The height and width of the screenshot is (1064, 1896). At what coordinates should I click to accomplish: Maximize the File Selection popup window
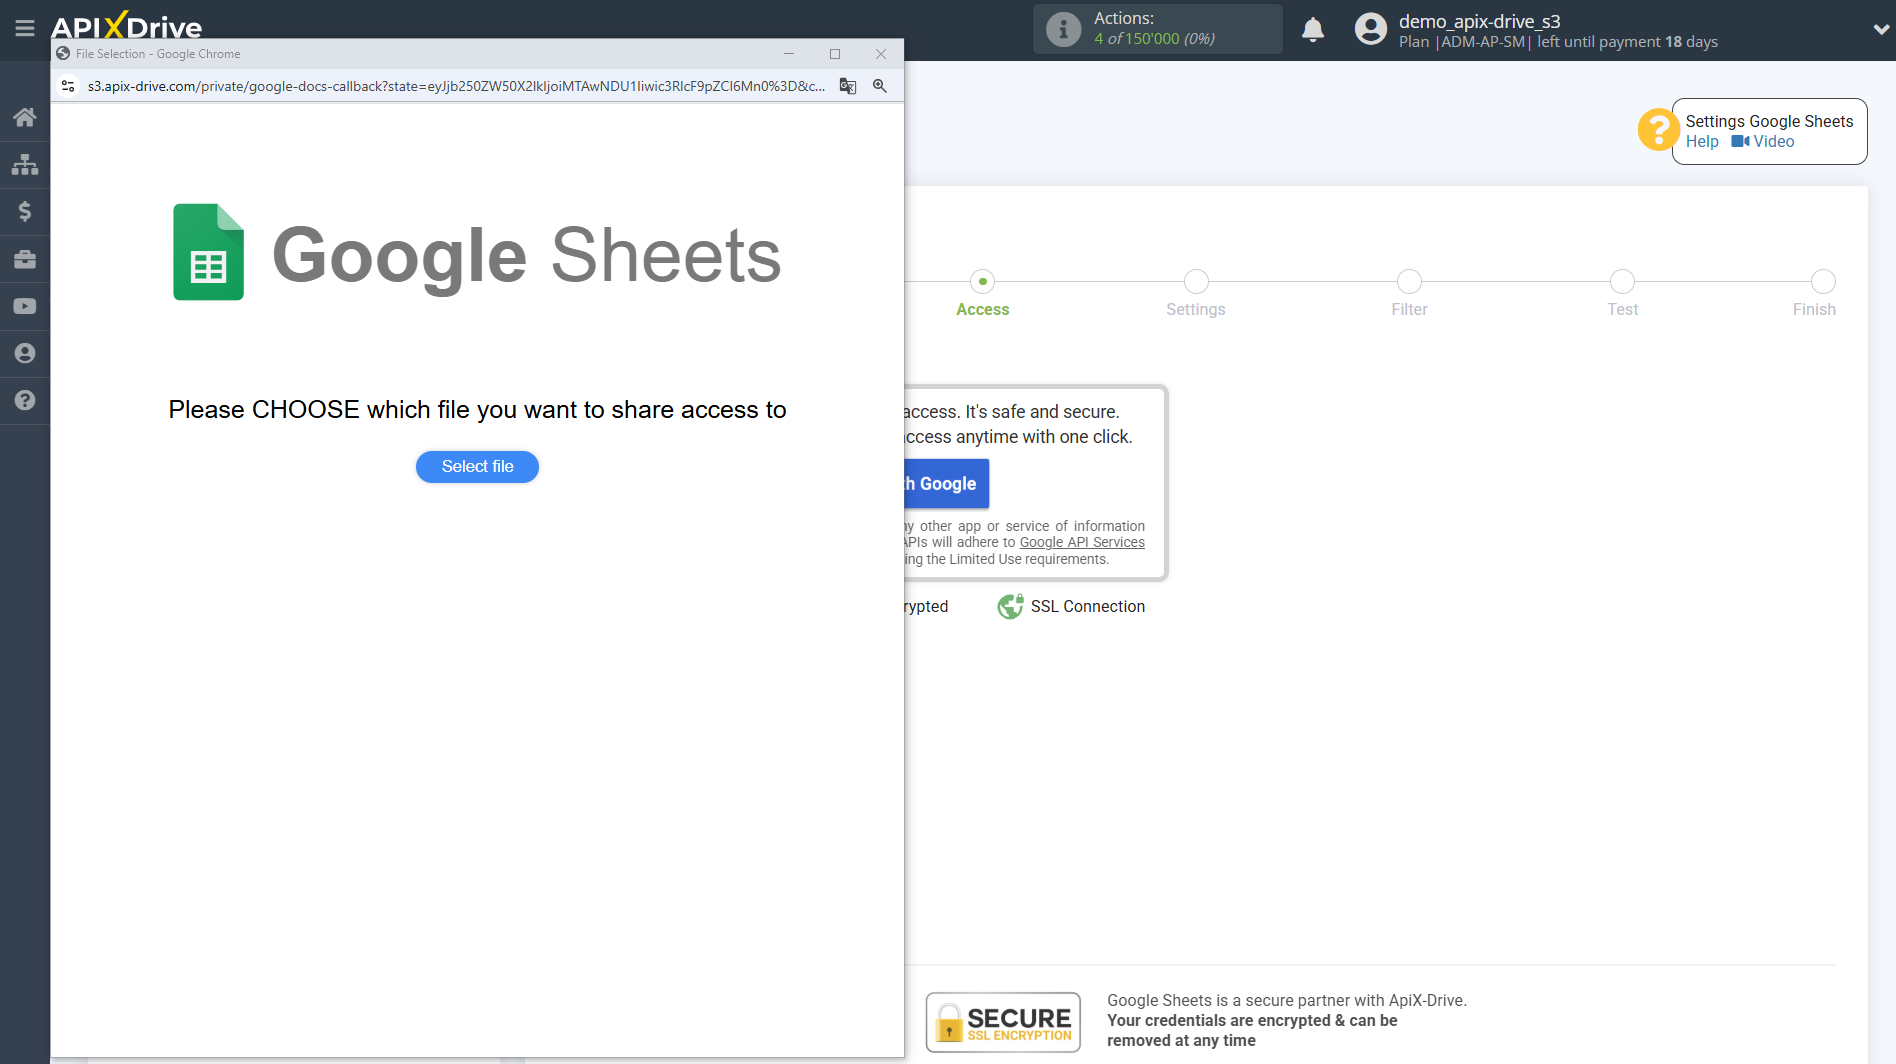point(835,54)
